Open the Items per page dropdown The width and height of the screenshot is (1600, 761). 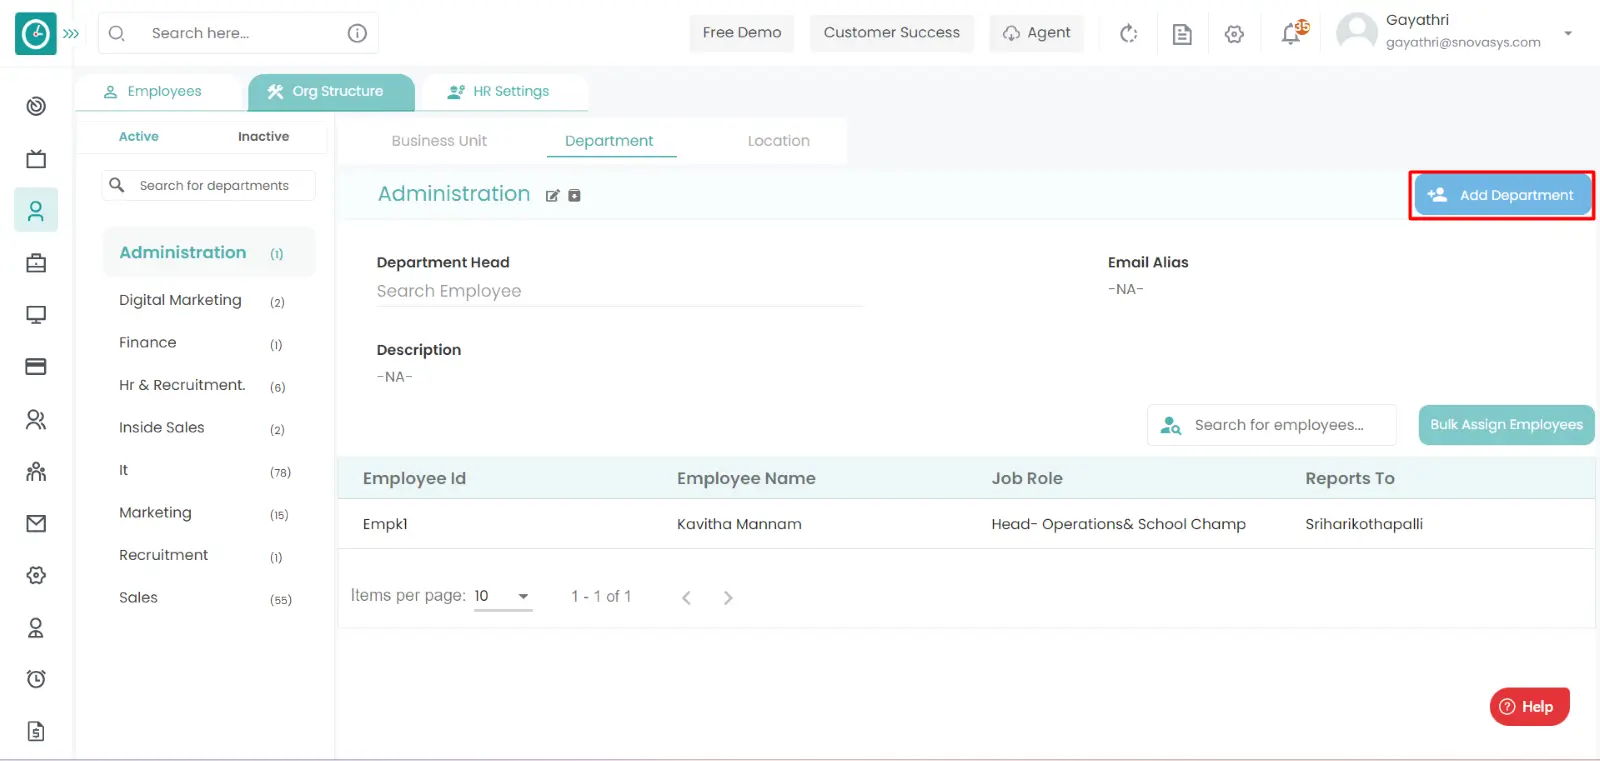[502, 596]
